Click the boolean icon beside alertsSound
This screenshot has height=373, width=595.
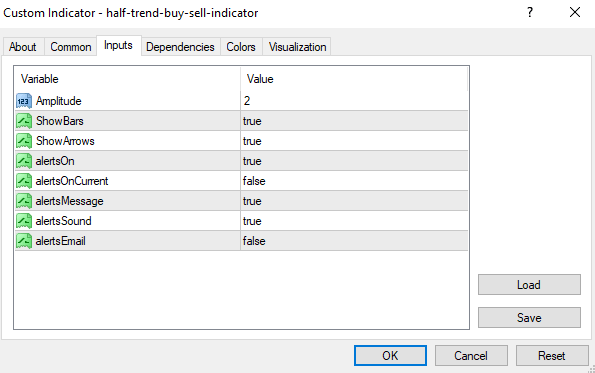point(24,221)
